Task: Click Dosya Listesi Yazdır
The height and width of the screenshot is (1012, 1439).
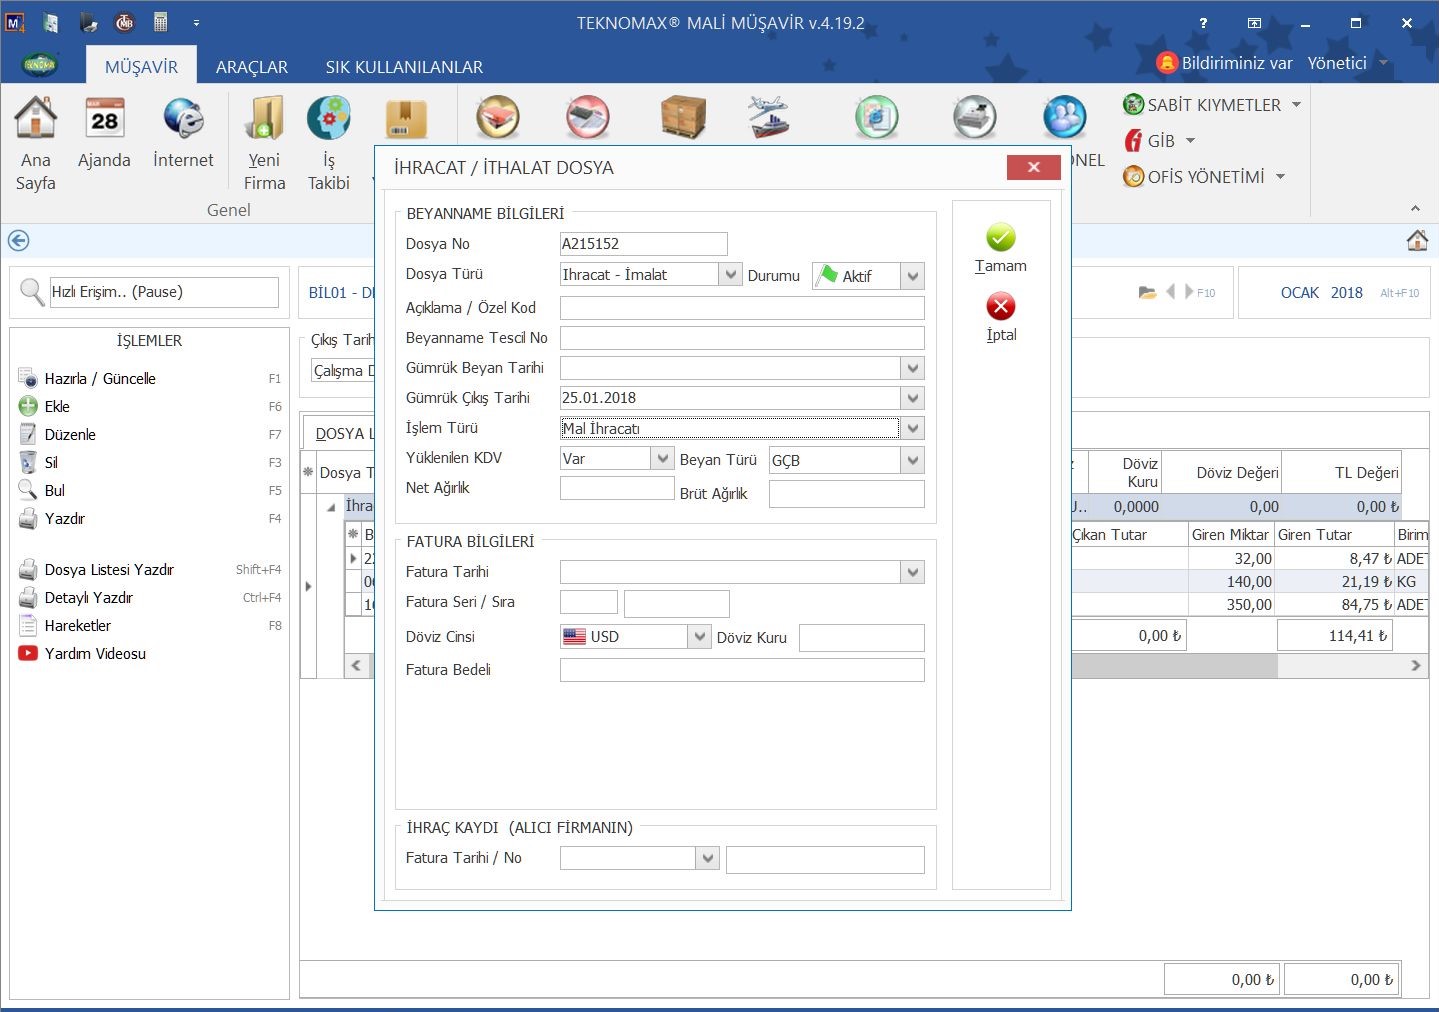Action: 109,570
